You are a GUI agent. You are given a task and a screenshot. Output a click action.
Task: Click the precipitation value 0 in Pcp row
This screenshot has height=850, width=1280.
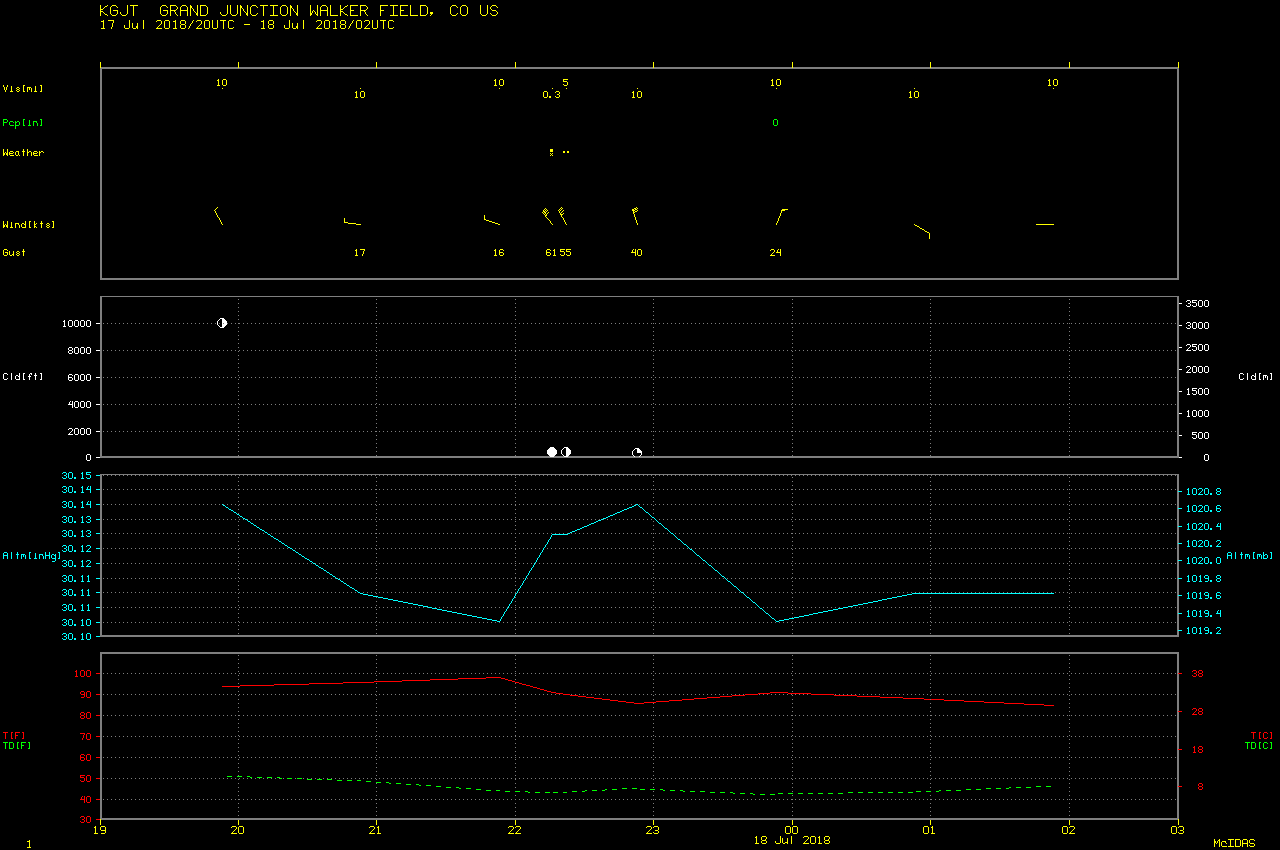click(775, 123)
